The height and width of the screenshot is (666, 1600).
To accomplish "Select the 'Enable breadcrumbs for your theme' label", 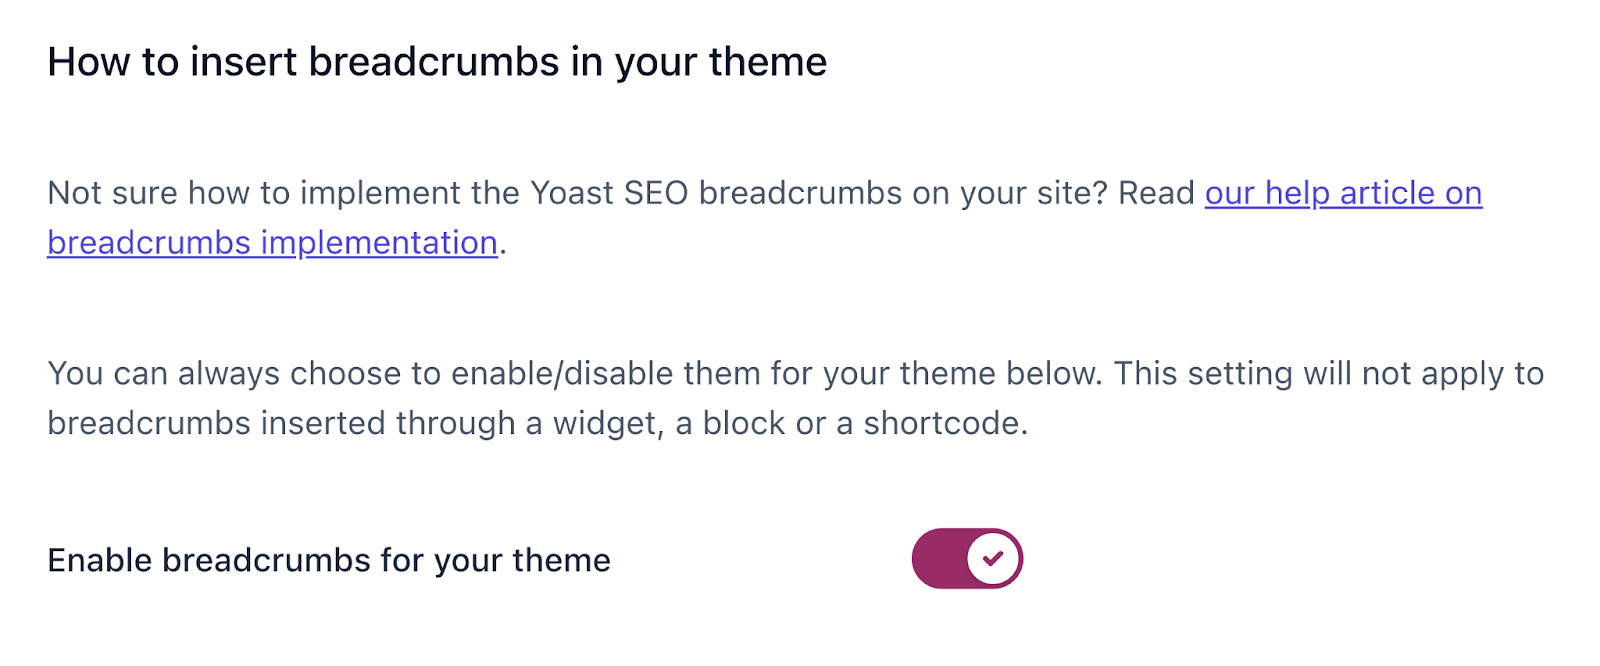I will (x=328, y=559).
